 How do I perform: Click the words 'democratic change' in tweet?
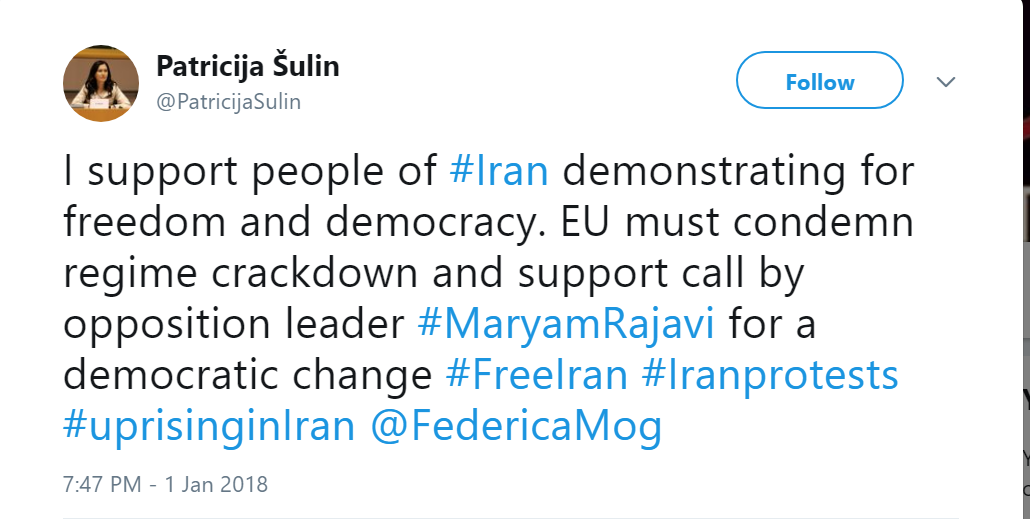248,375
